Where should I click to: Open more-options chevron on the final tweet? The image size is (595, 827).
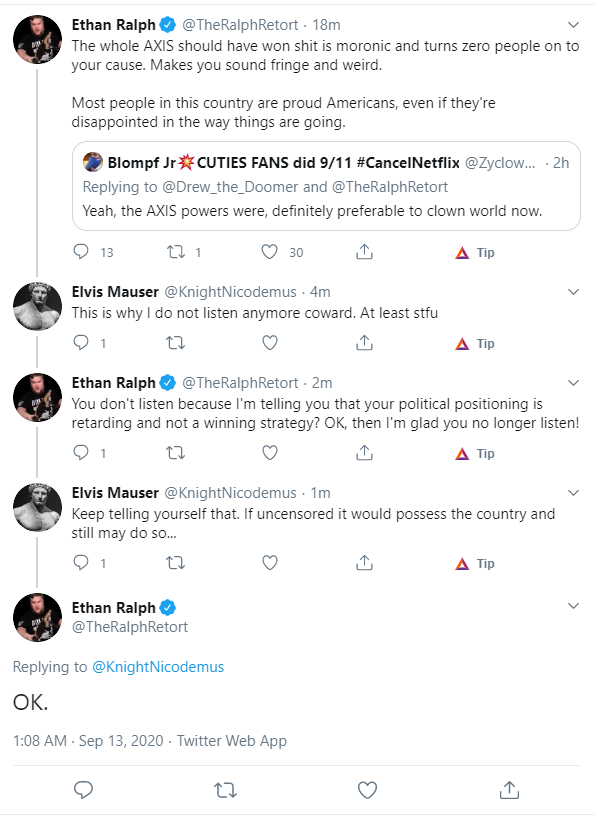(x=573, y=605)
